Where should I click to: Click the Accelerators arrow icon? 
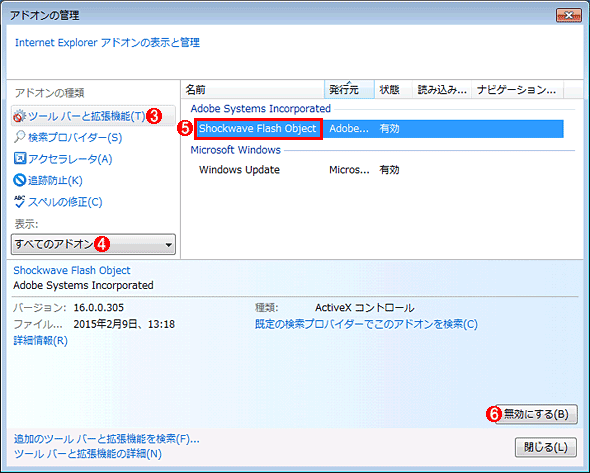tap(20, 158)
